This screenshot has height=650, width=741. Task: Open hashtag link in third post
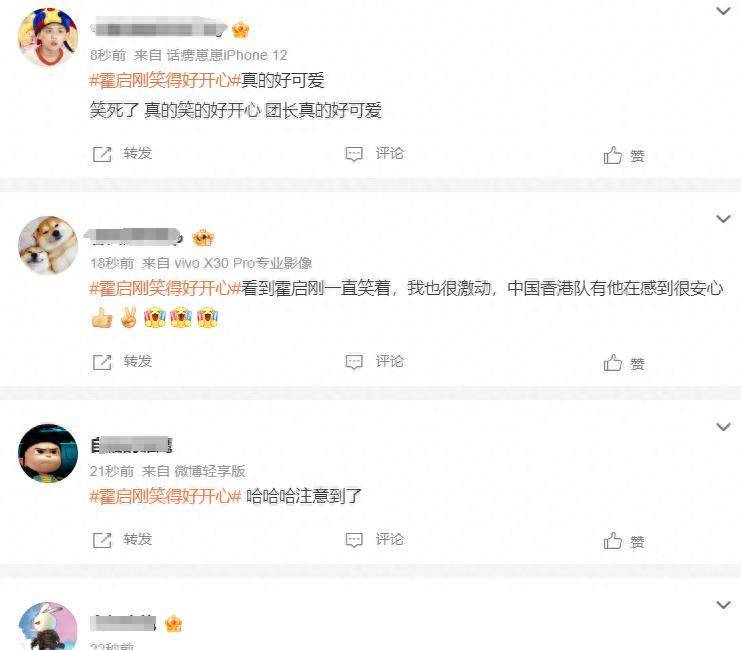pos(165,496)
